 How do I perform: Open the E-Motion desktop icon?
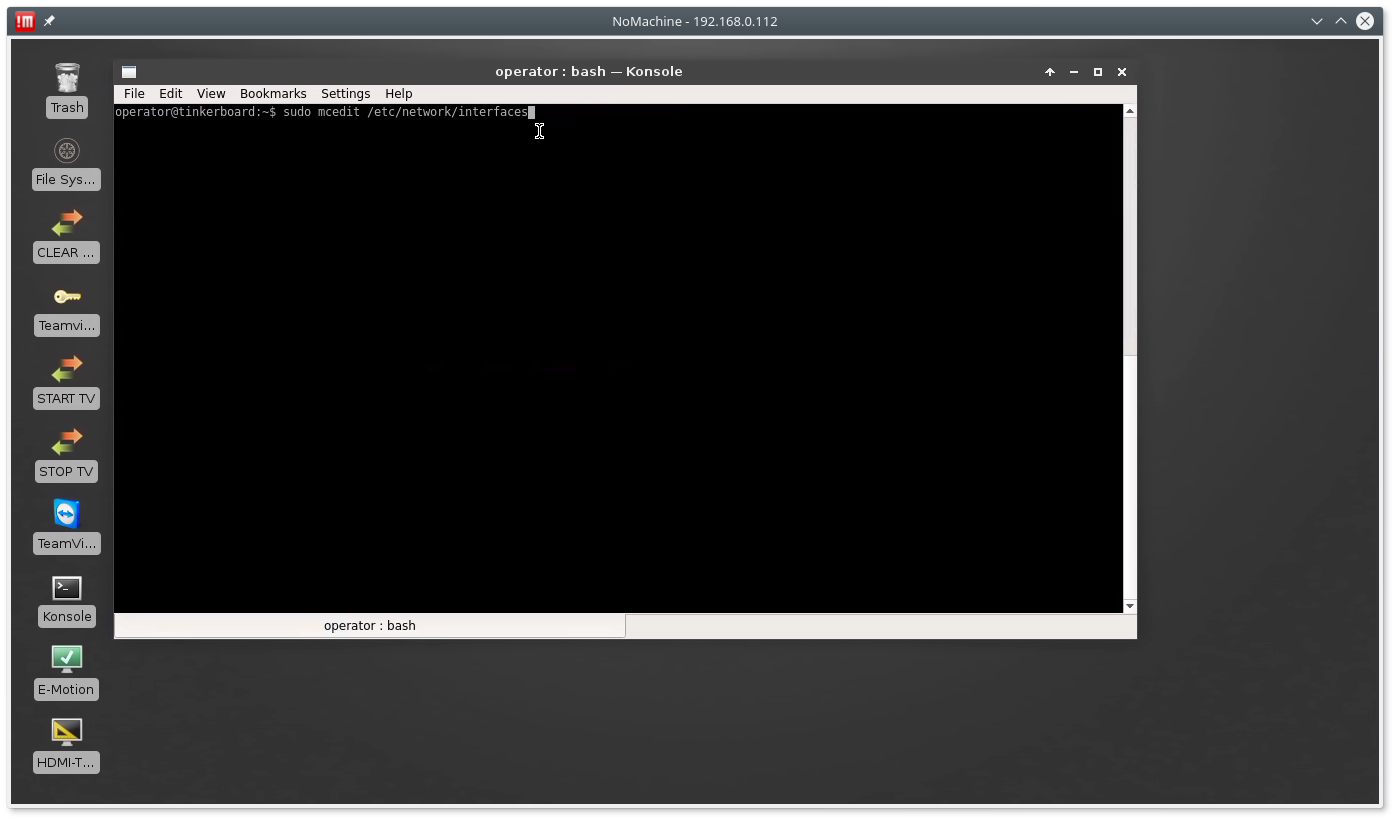[x=67, y=660]
